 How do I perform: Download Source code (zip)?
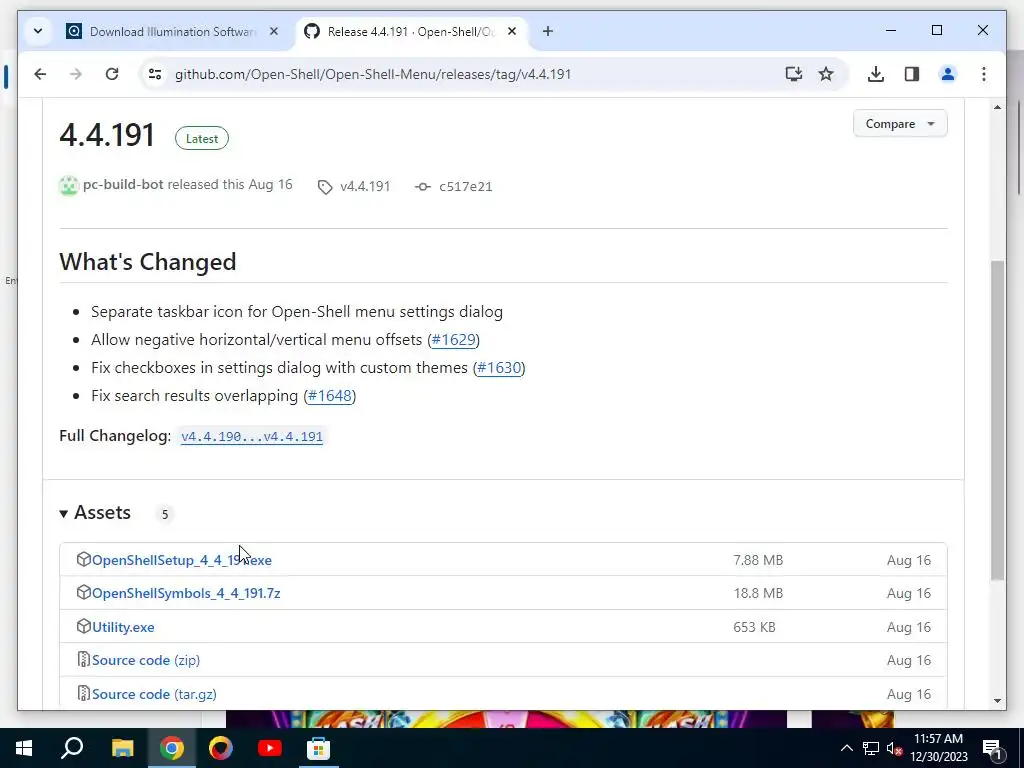[x=146, y=660]
